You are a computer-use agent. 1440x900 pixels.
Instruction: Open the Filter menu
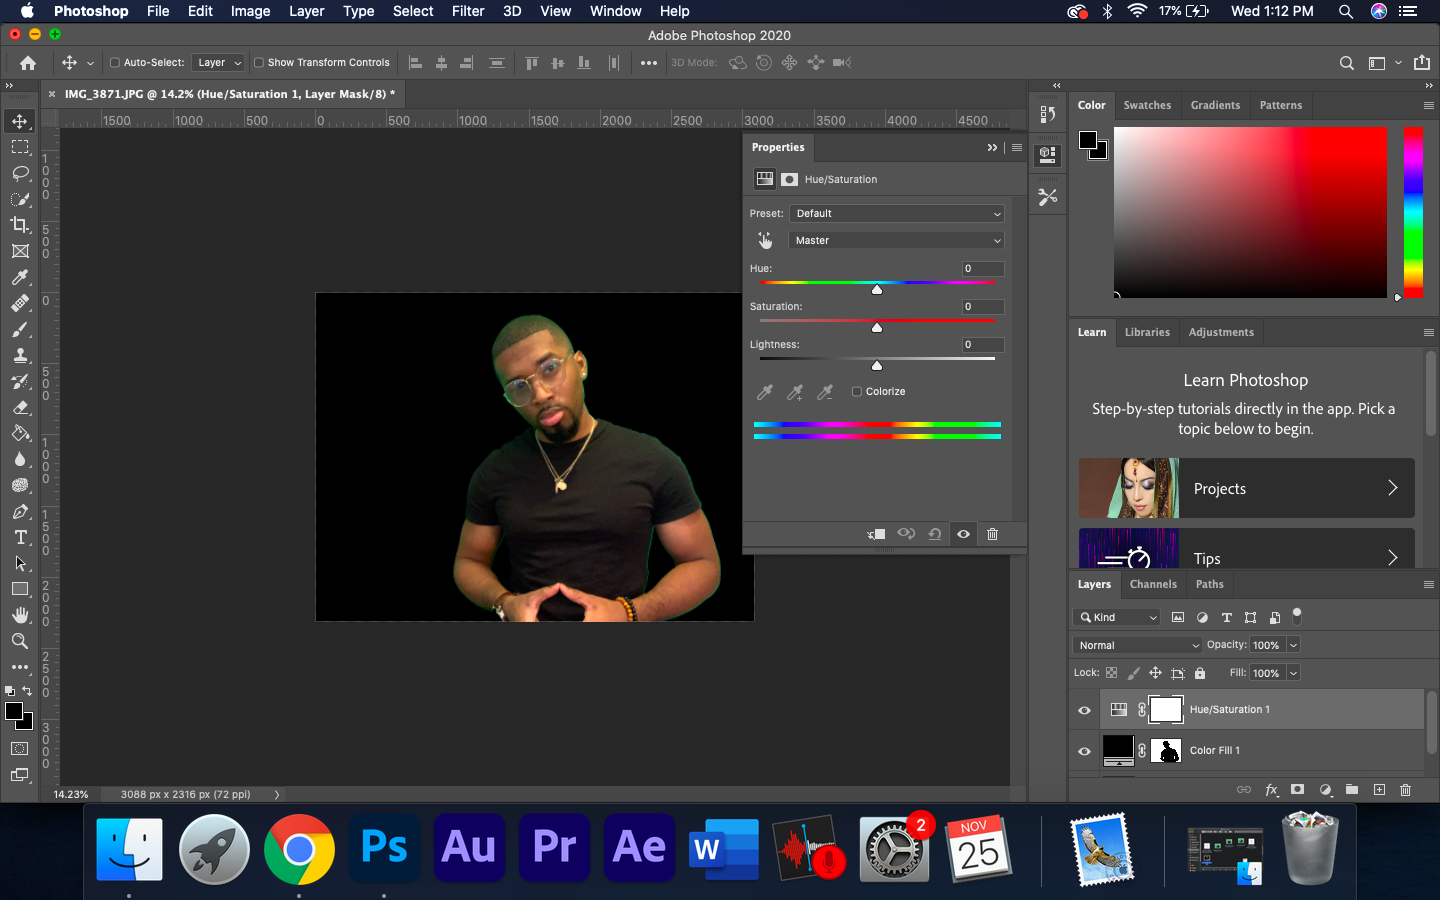point(468,11)
